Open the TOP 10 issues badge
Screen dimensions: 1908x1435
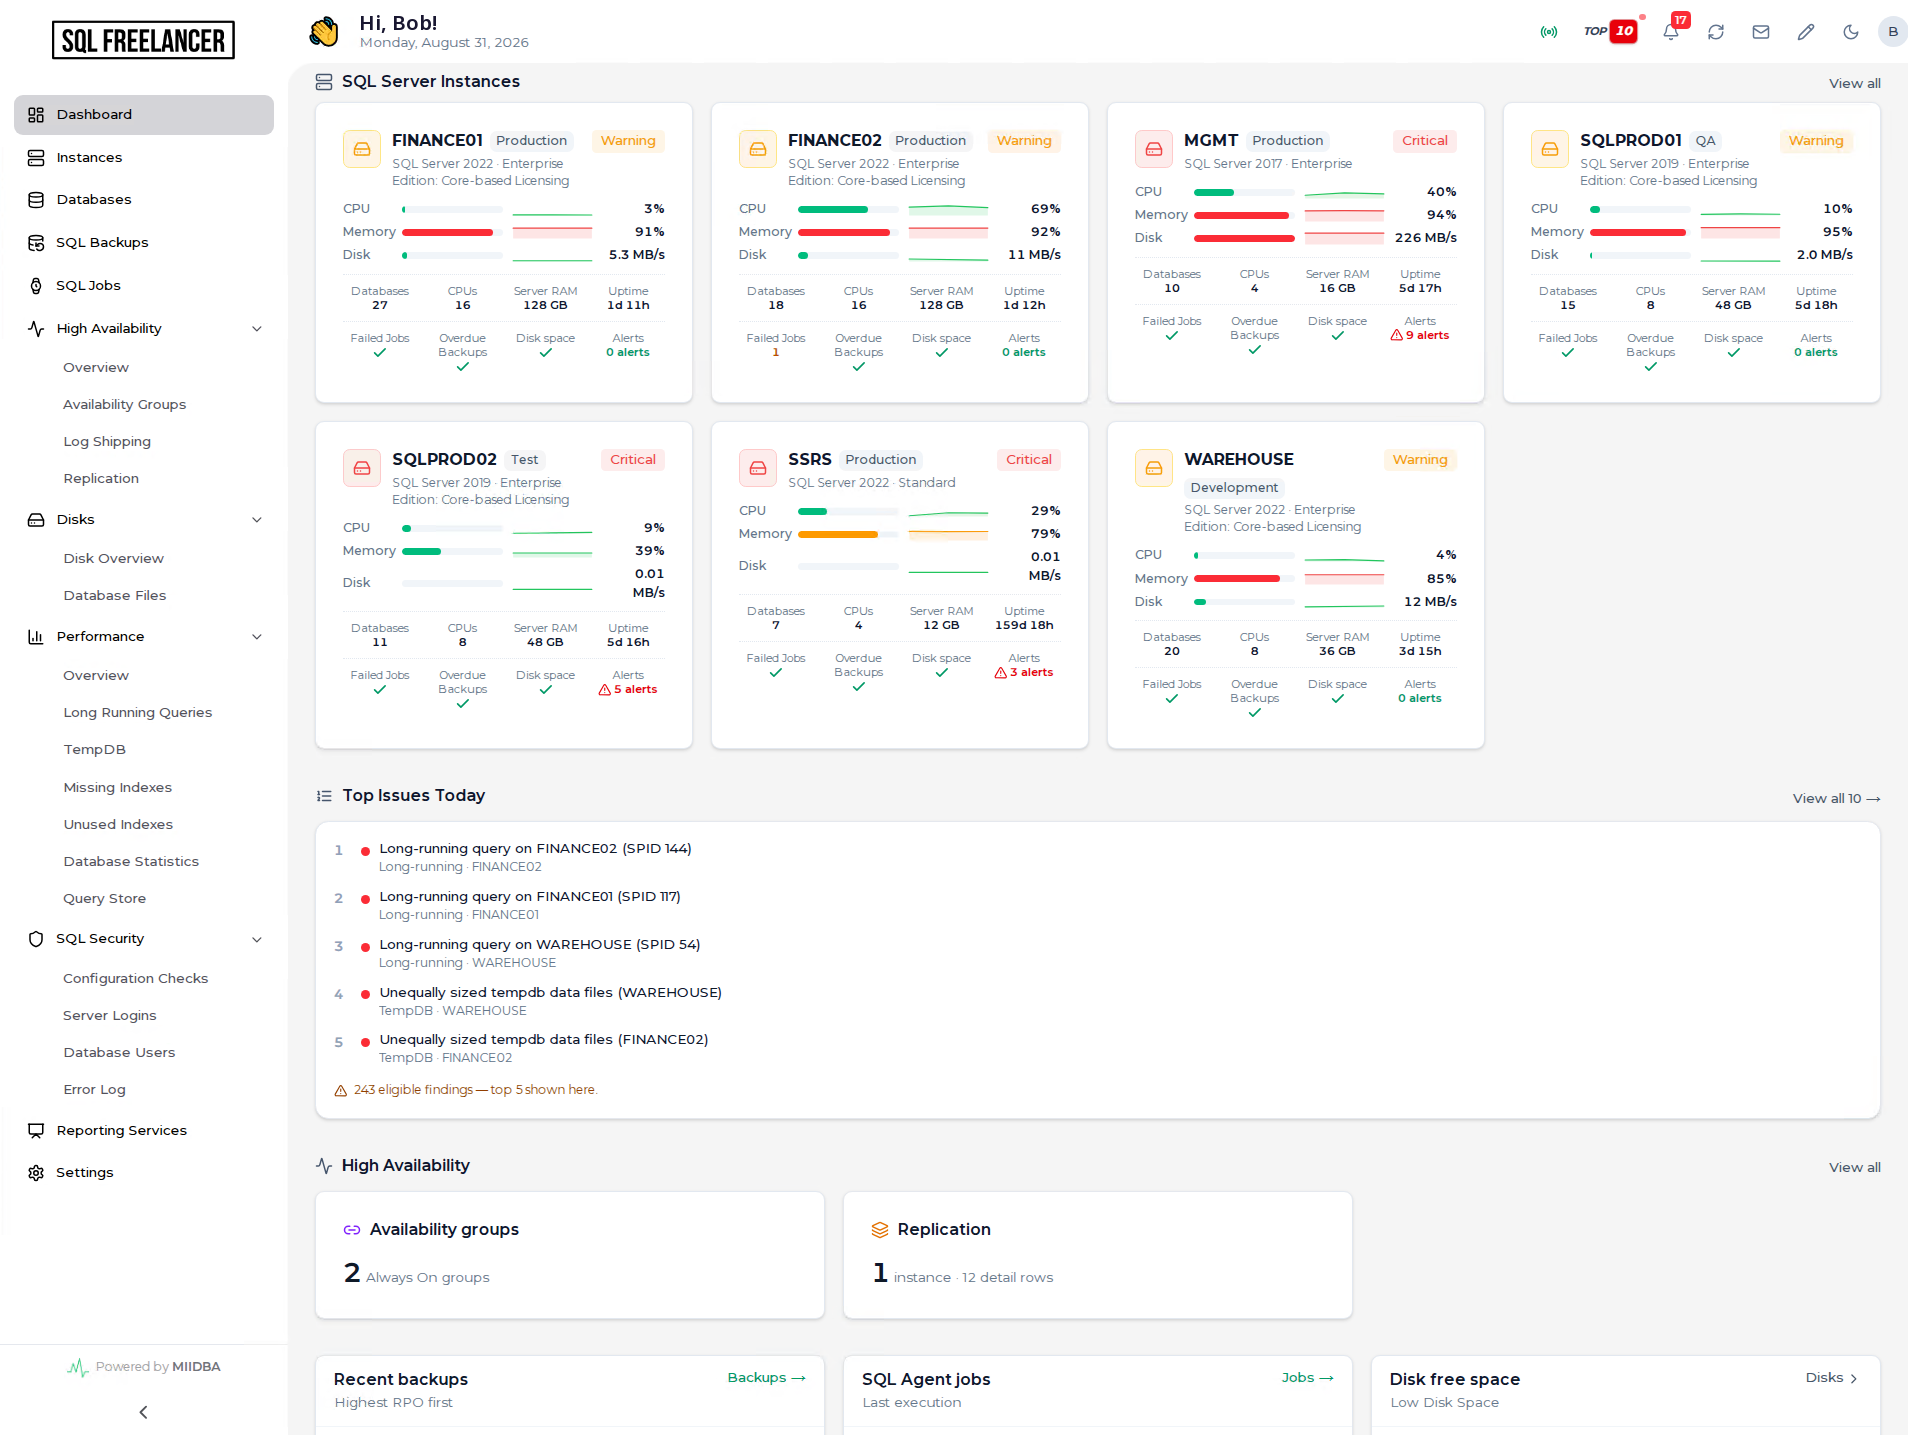tap(1610, 31)
